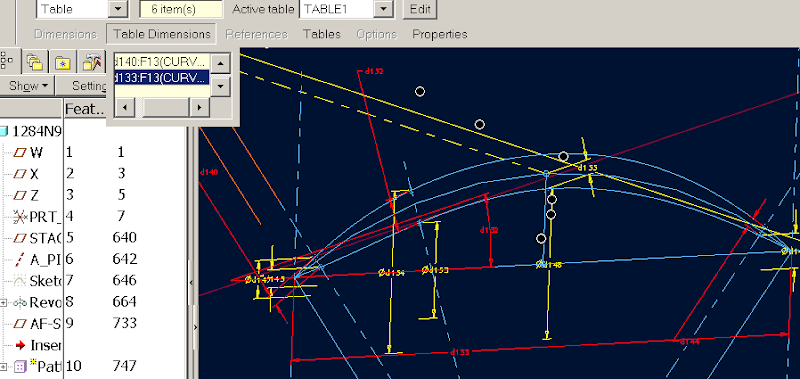Click the Ød154 diameter dimension label
The image size is (800, 379).
[392, 273]
